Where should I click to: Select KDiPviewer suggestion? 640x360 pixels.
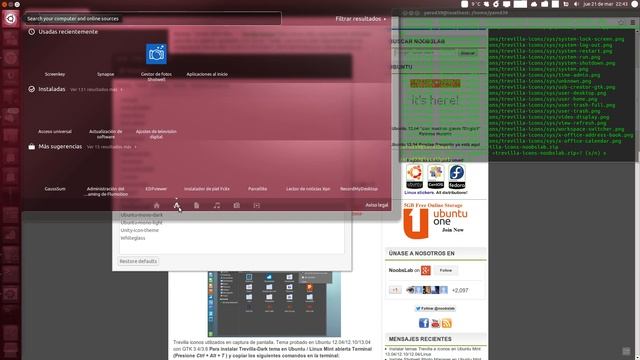(x=156, y=189)
